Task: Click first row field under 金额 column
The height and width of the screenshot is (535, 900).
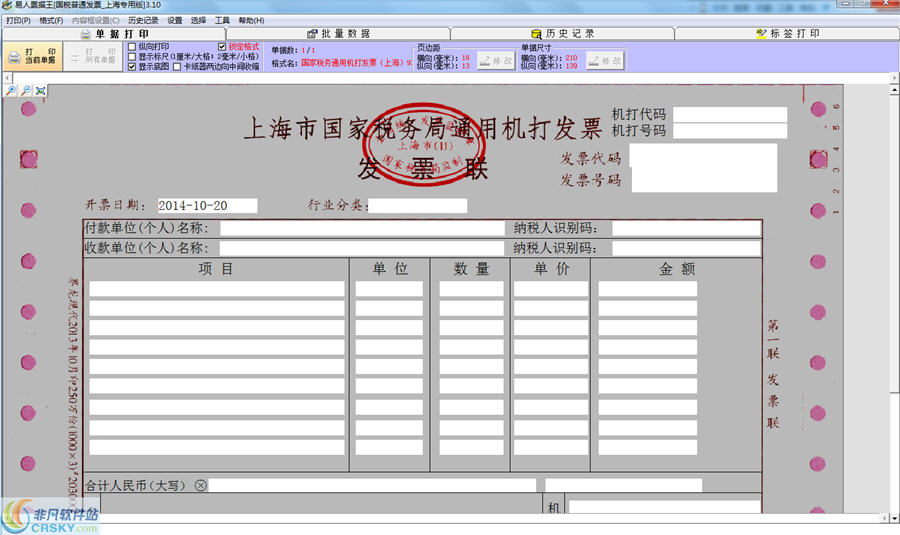Action: (647, 289)
